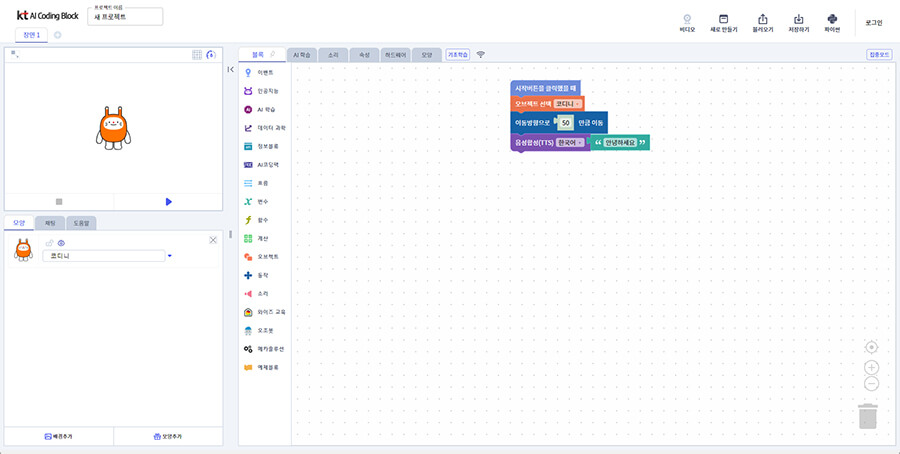Switch to the 채팅 tab
This screenshot has width=900, height=454.
[50, 223]
